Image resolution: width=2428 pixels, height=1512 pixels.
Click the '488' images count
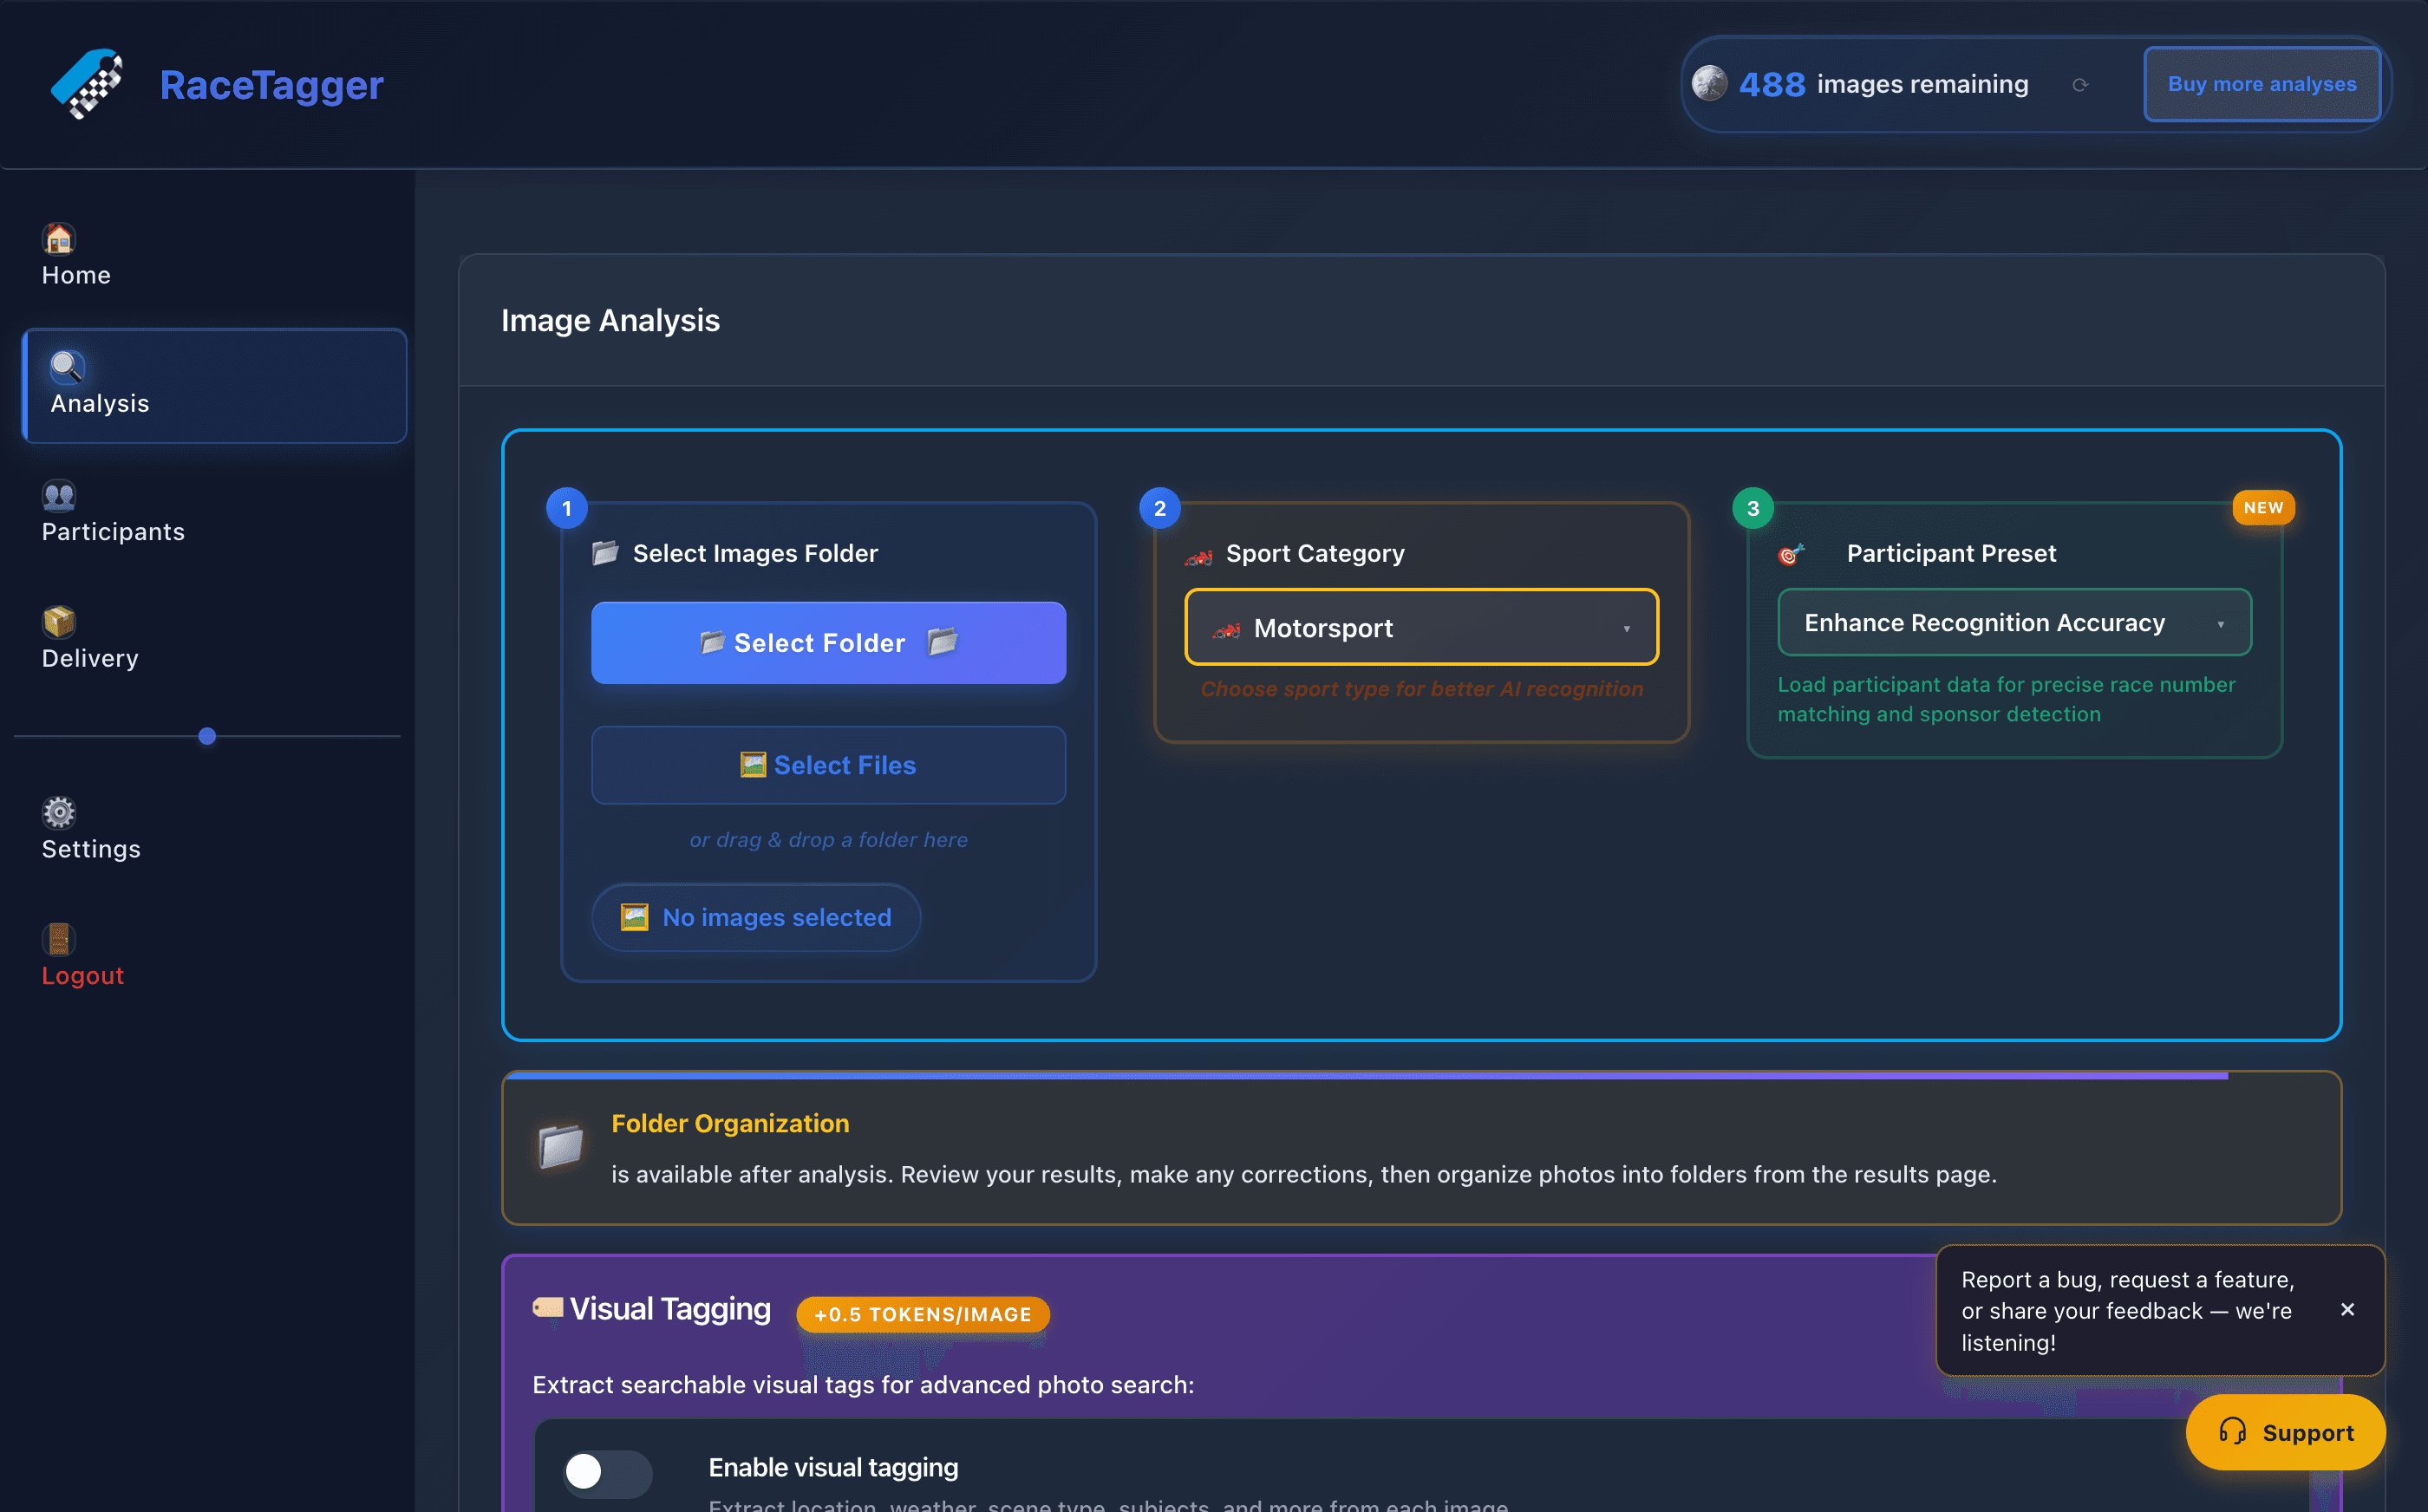pyautogui.click(x=1772, y=84)
